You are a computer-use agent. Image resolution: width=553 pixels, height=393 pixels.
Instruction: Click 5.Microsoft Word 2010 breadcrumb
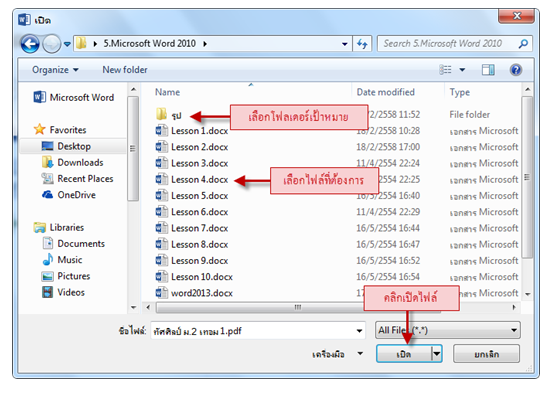(x=150, y=43)
